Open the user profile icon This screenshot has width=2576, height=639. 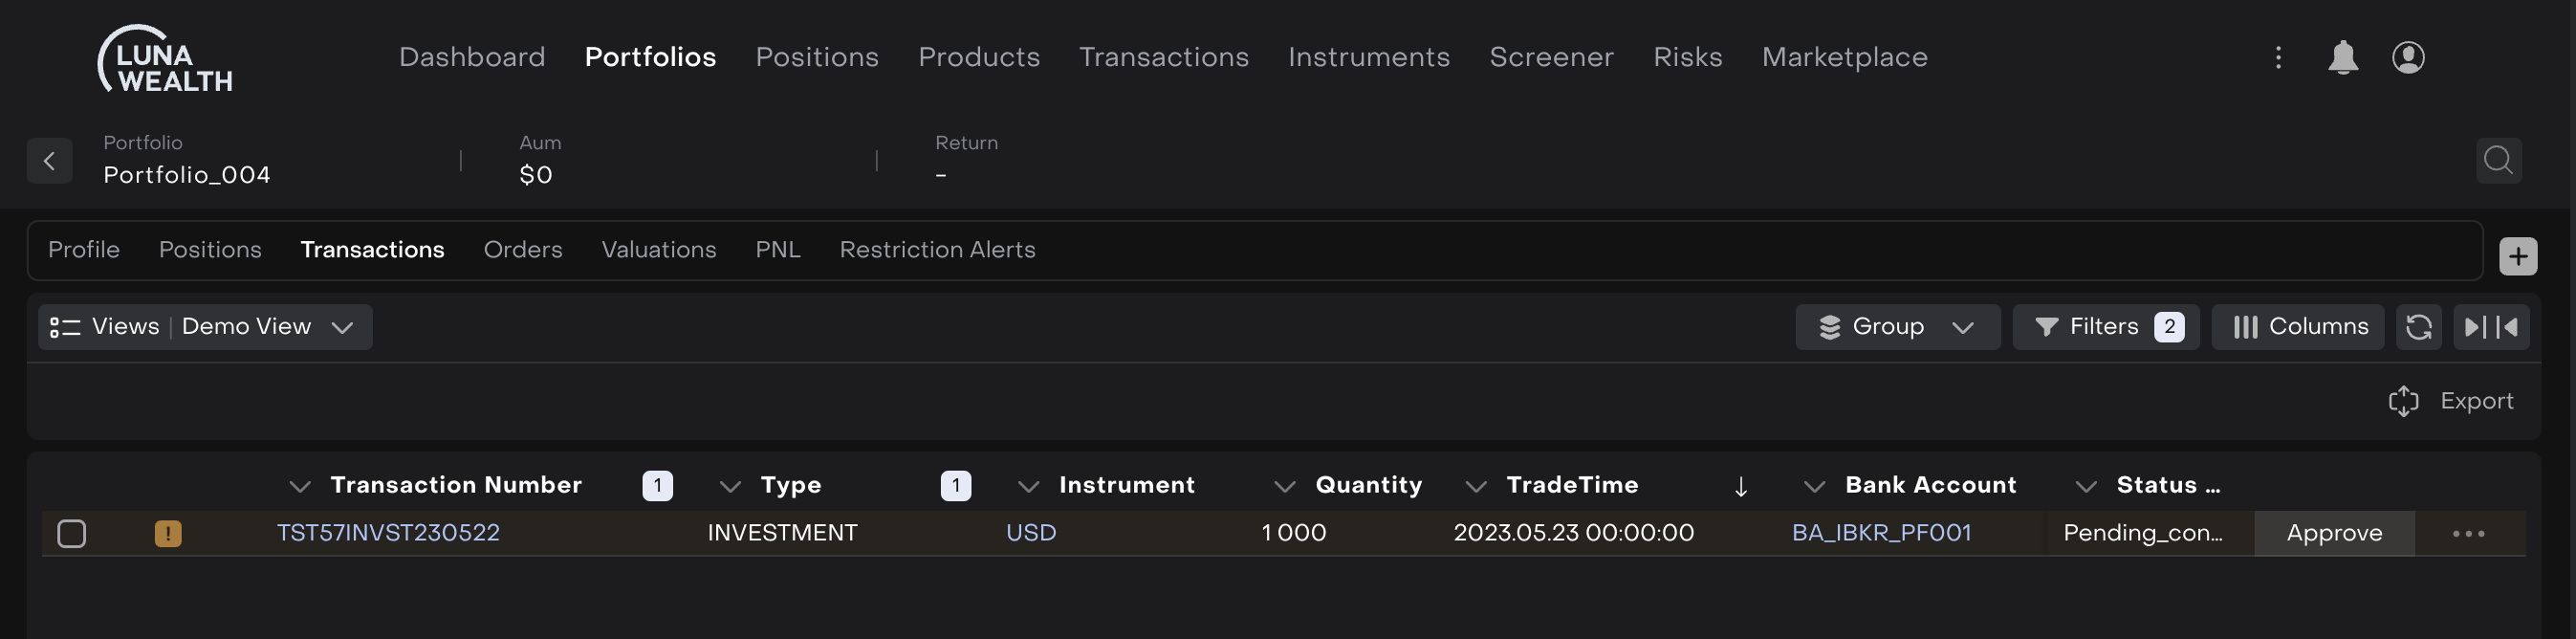tap(2408, 57)
